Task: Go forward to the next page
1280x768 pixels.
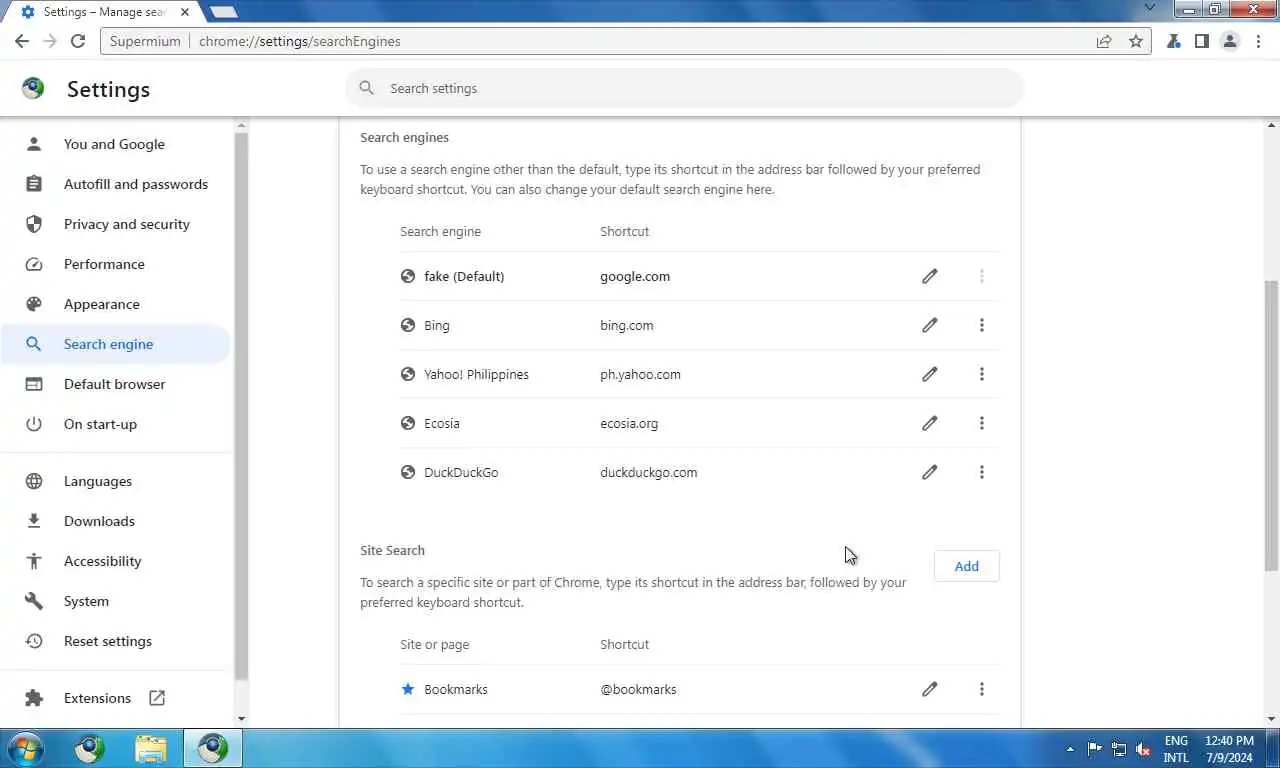Action: click(50, 41)
